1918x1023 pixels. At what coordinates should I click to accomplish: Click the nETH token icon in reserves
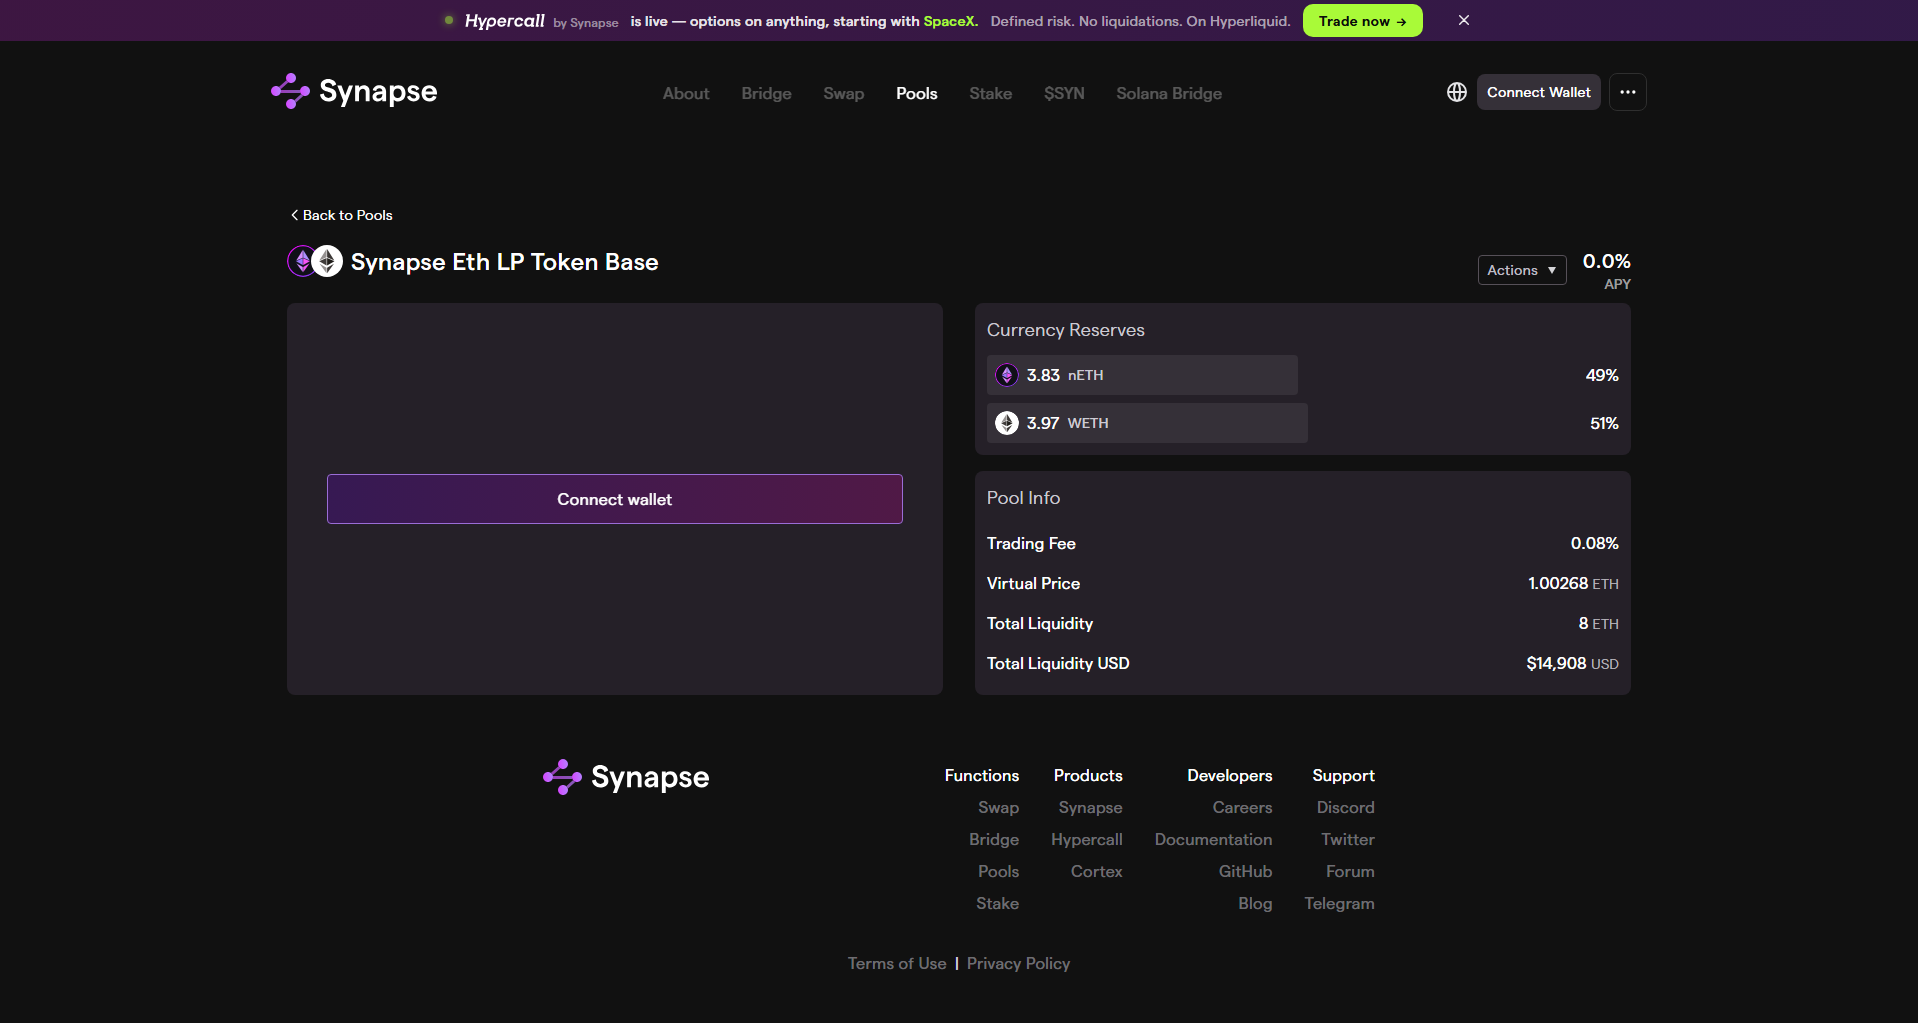(x=1007, y=375)
